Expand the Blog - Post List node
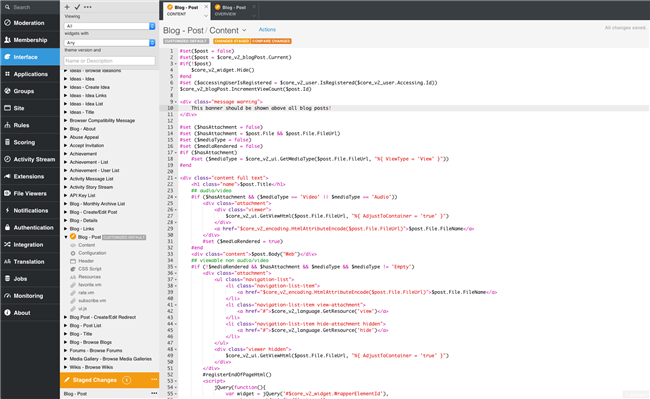The height and width of the screenshot is (399, 650). point(66,326)
